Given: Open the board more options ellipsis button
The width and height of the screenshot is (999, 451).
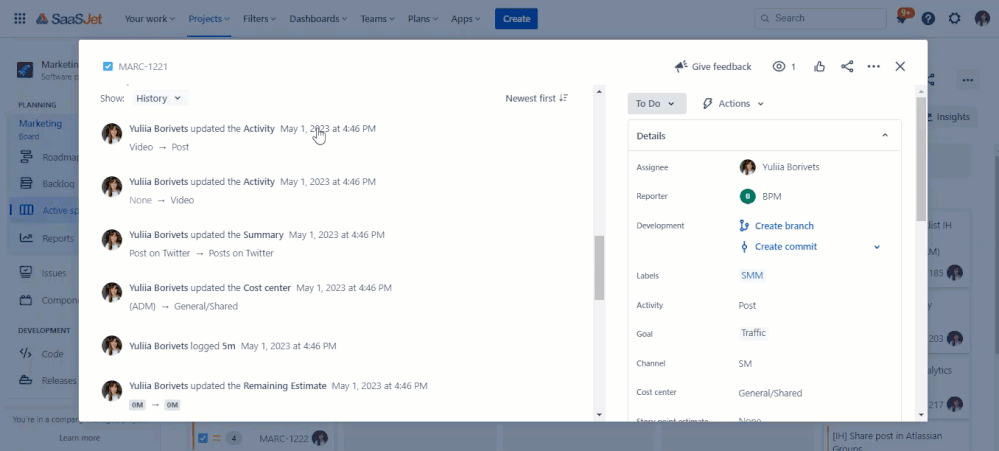Looking at the screenshot, I should point(968,80).
